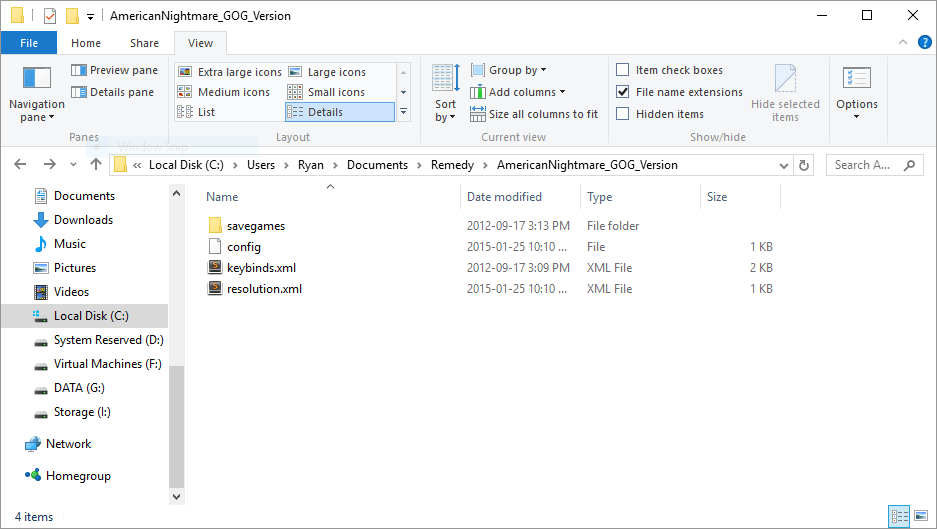The width and height of the screenshot is (937, 529).
Task: Sort by the Name column header
Action: [222, 197]
